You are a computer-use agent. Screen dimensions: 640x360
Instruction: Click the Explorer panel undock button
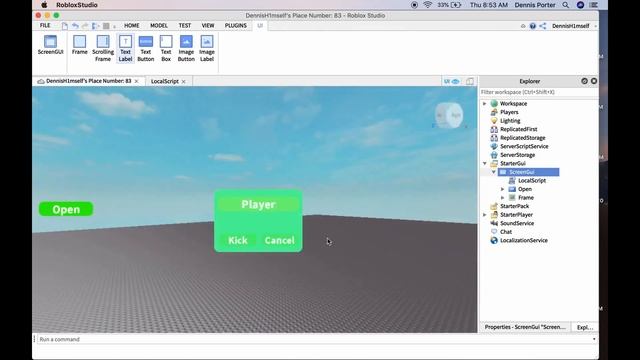584,81
